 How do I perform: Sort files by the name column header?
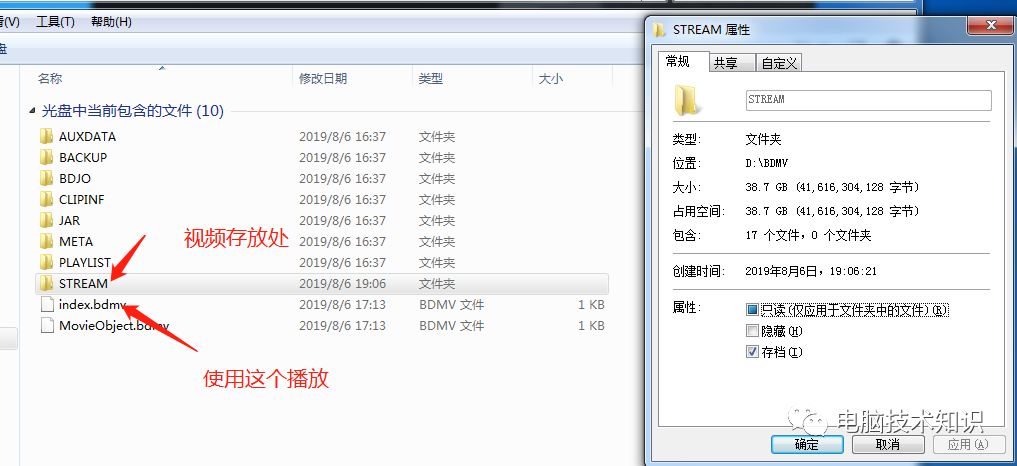50,78
